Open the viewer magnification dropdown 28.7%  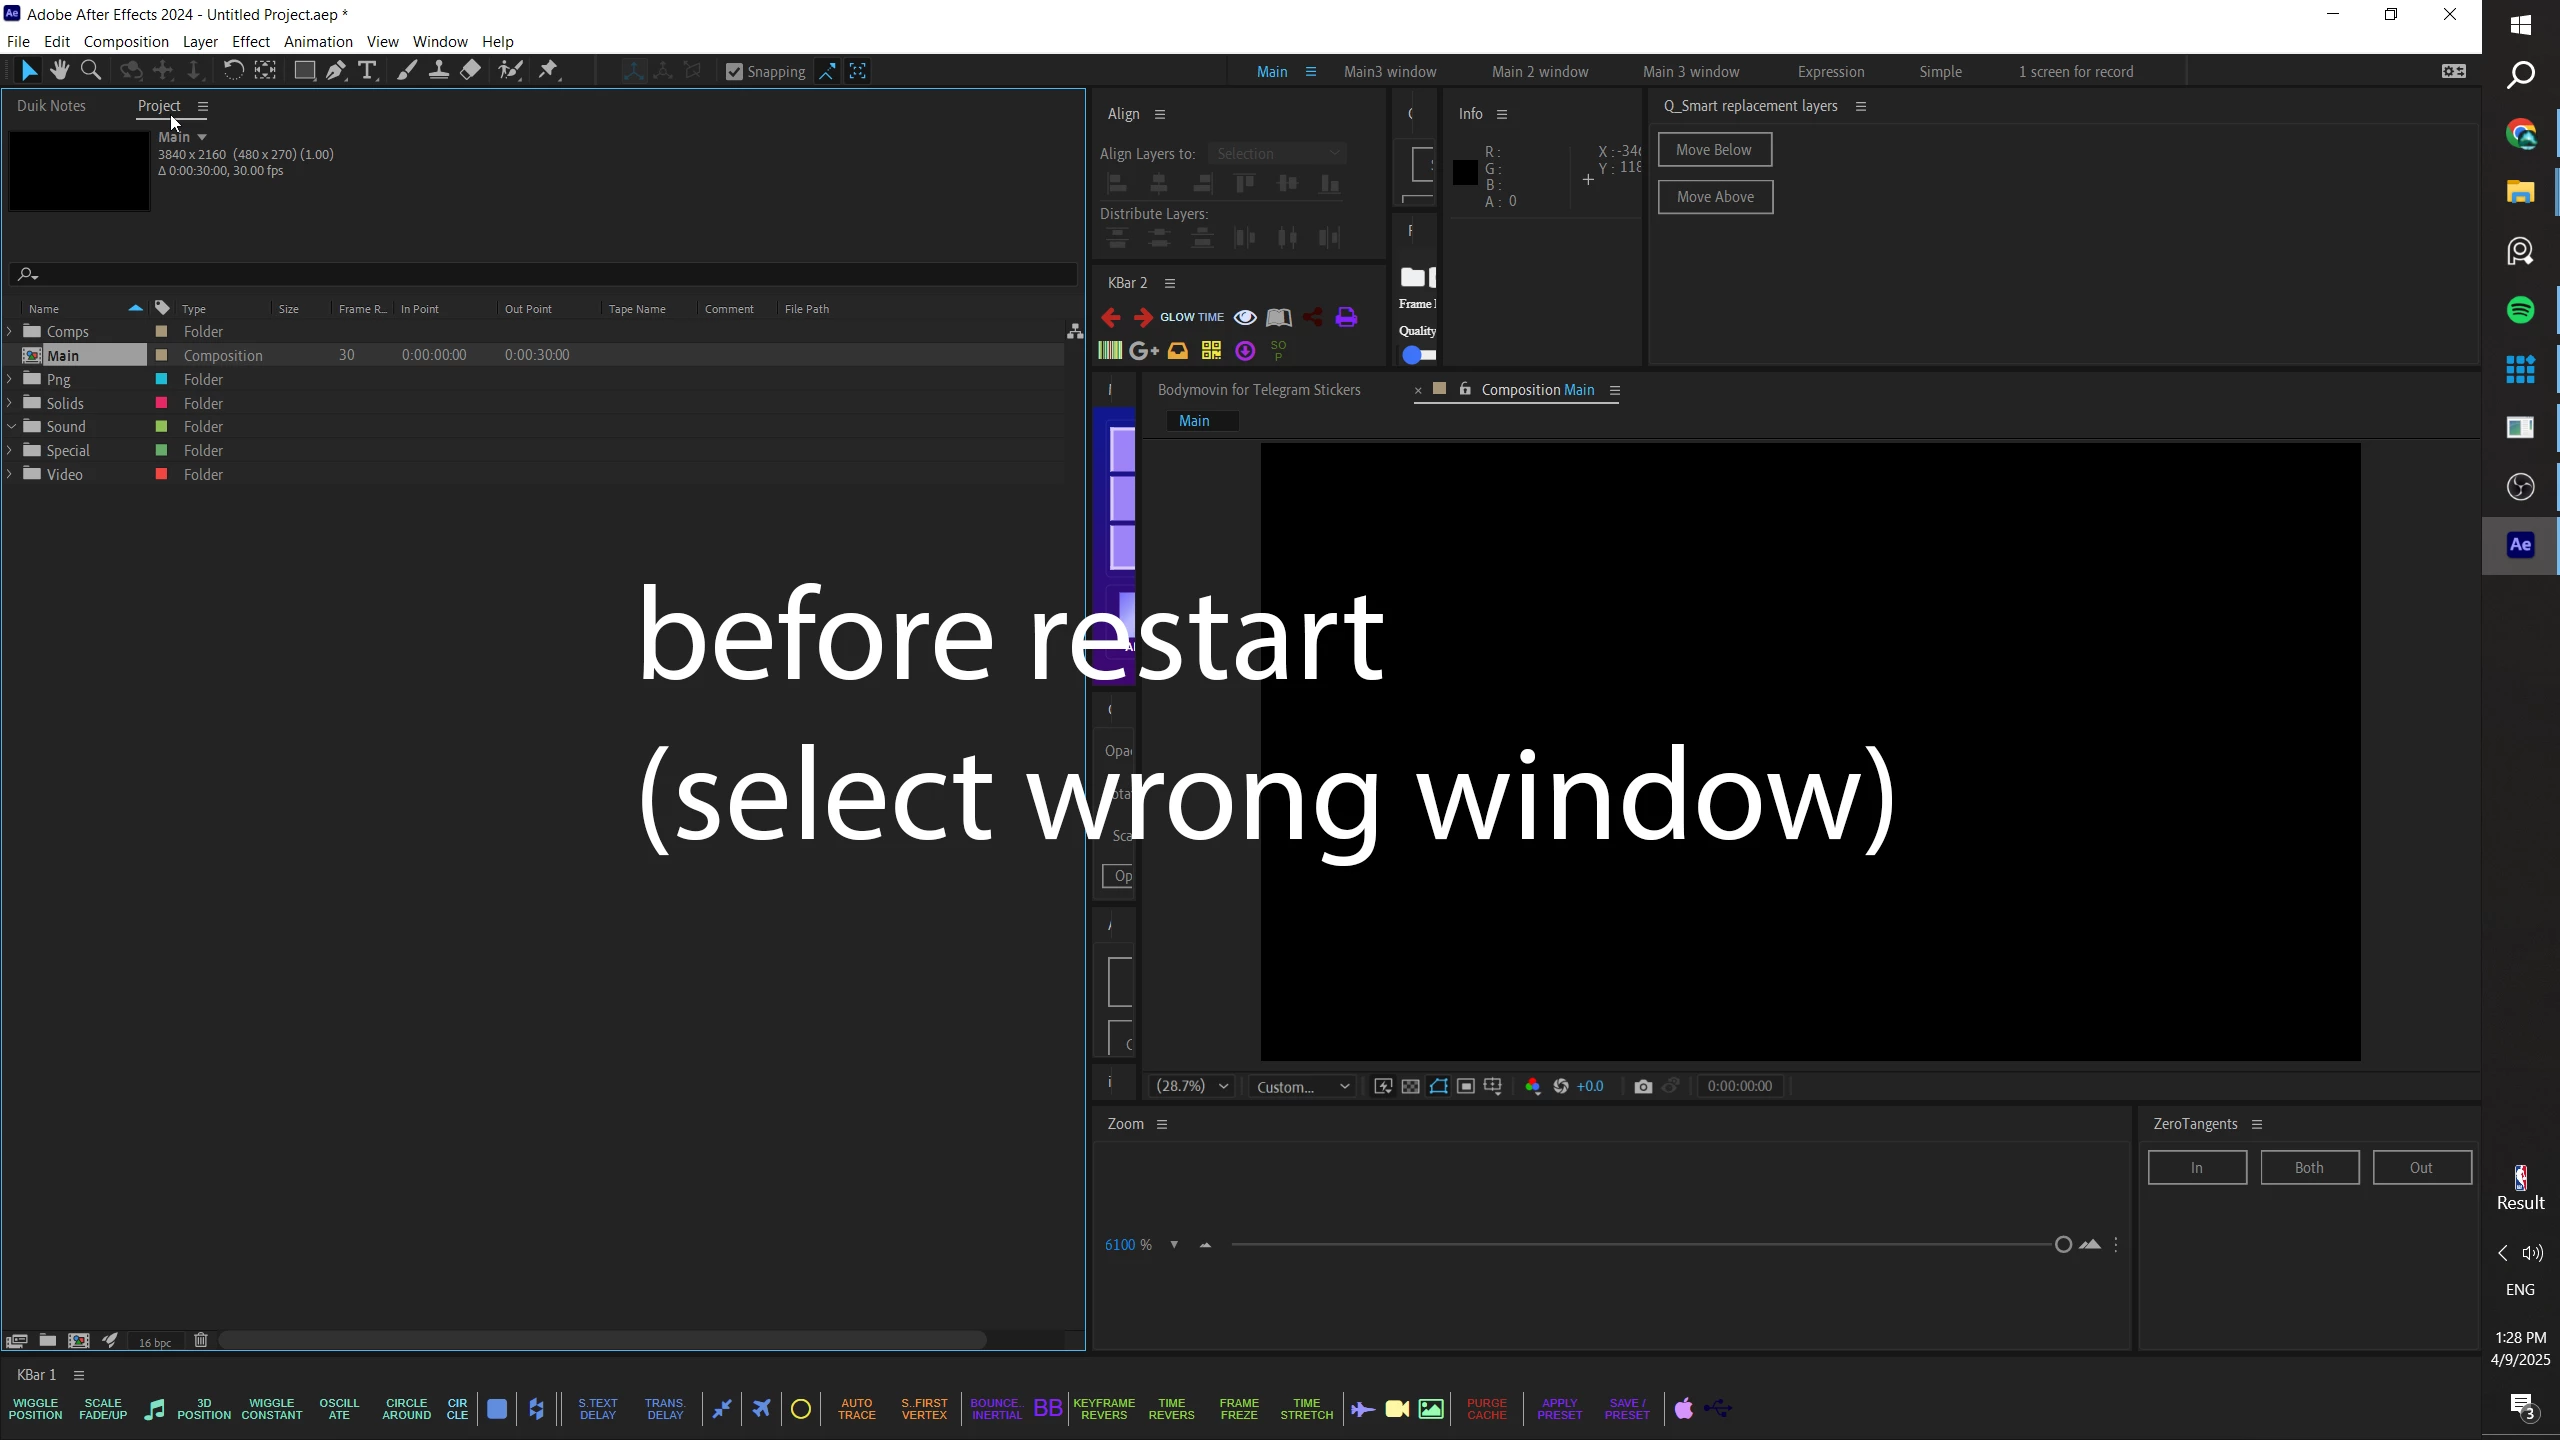(x=1192, y=1087)
